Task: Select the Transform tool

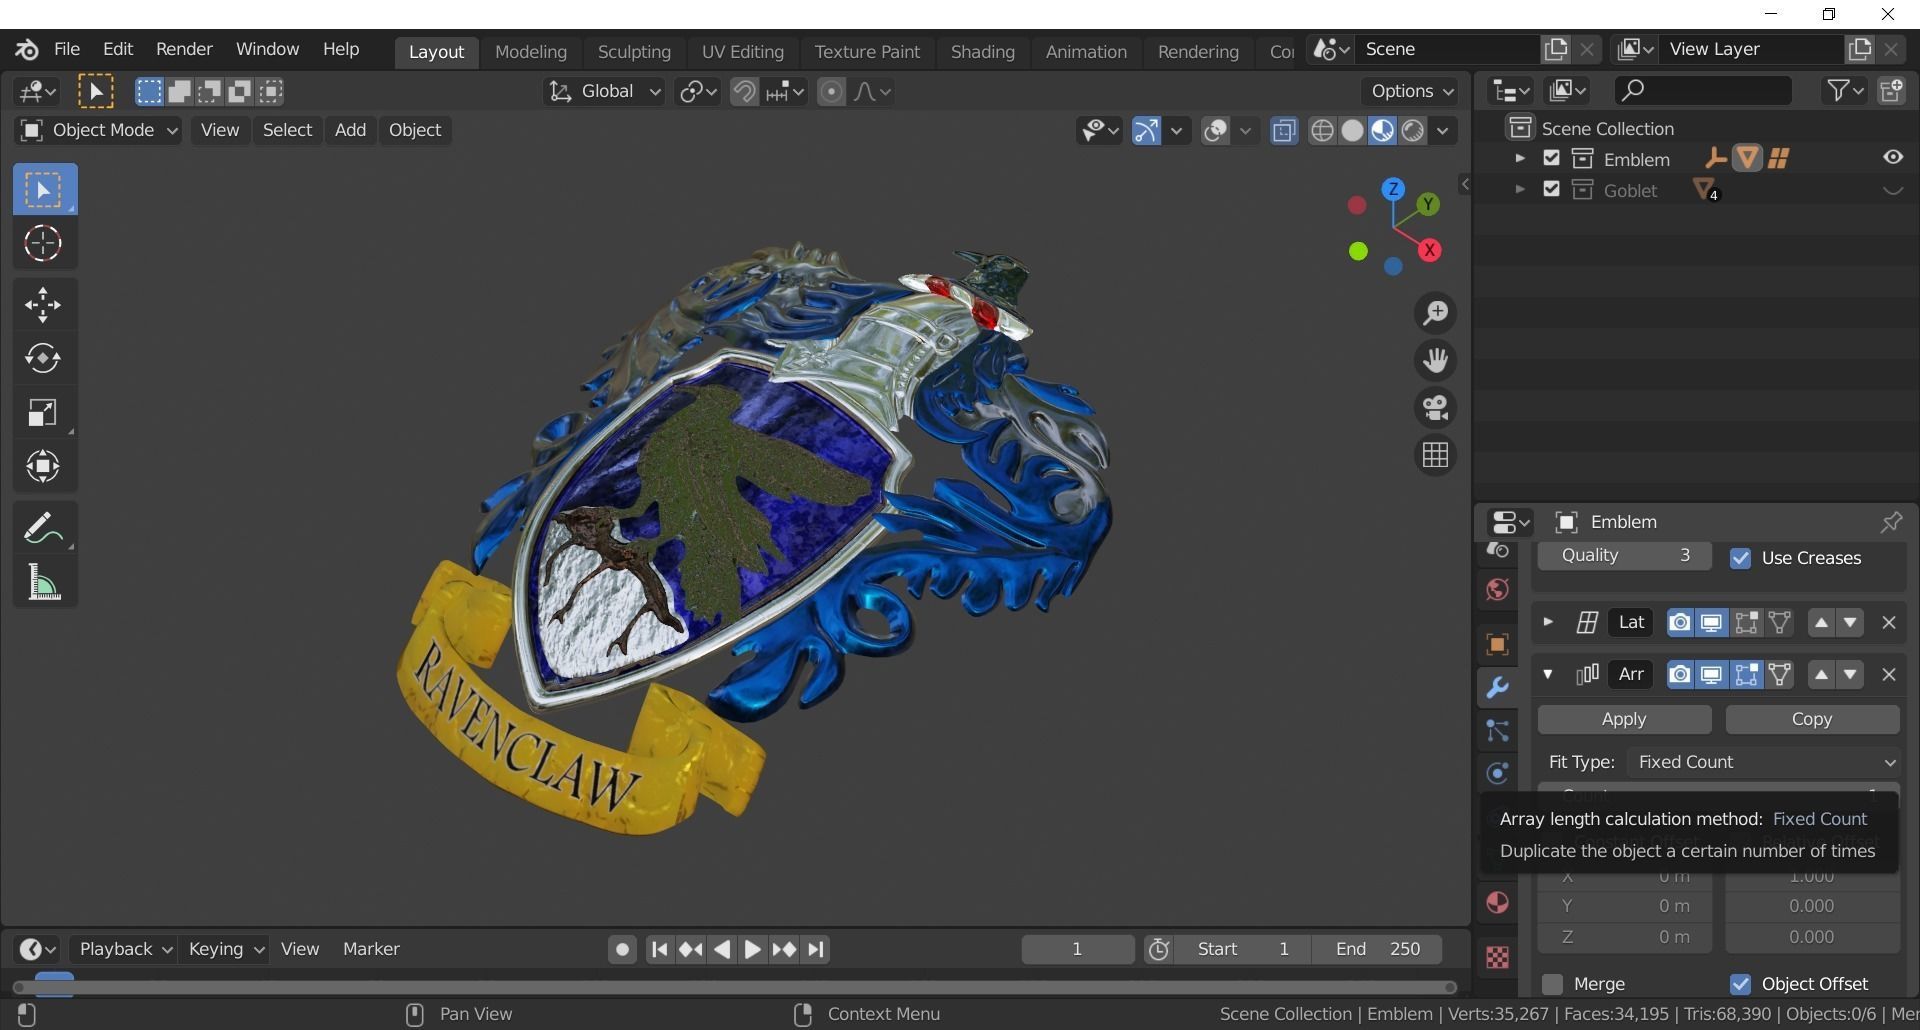Action: click(x=43, y=466)
